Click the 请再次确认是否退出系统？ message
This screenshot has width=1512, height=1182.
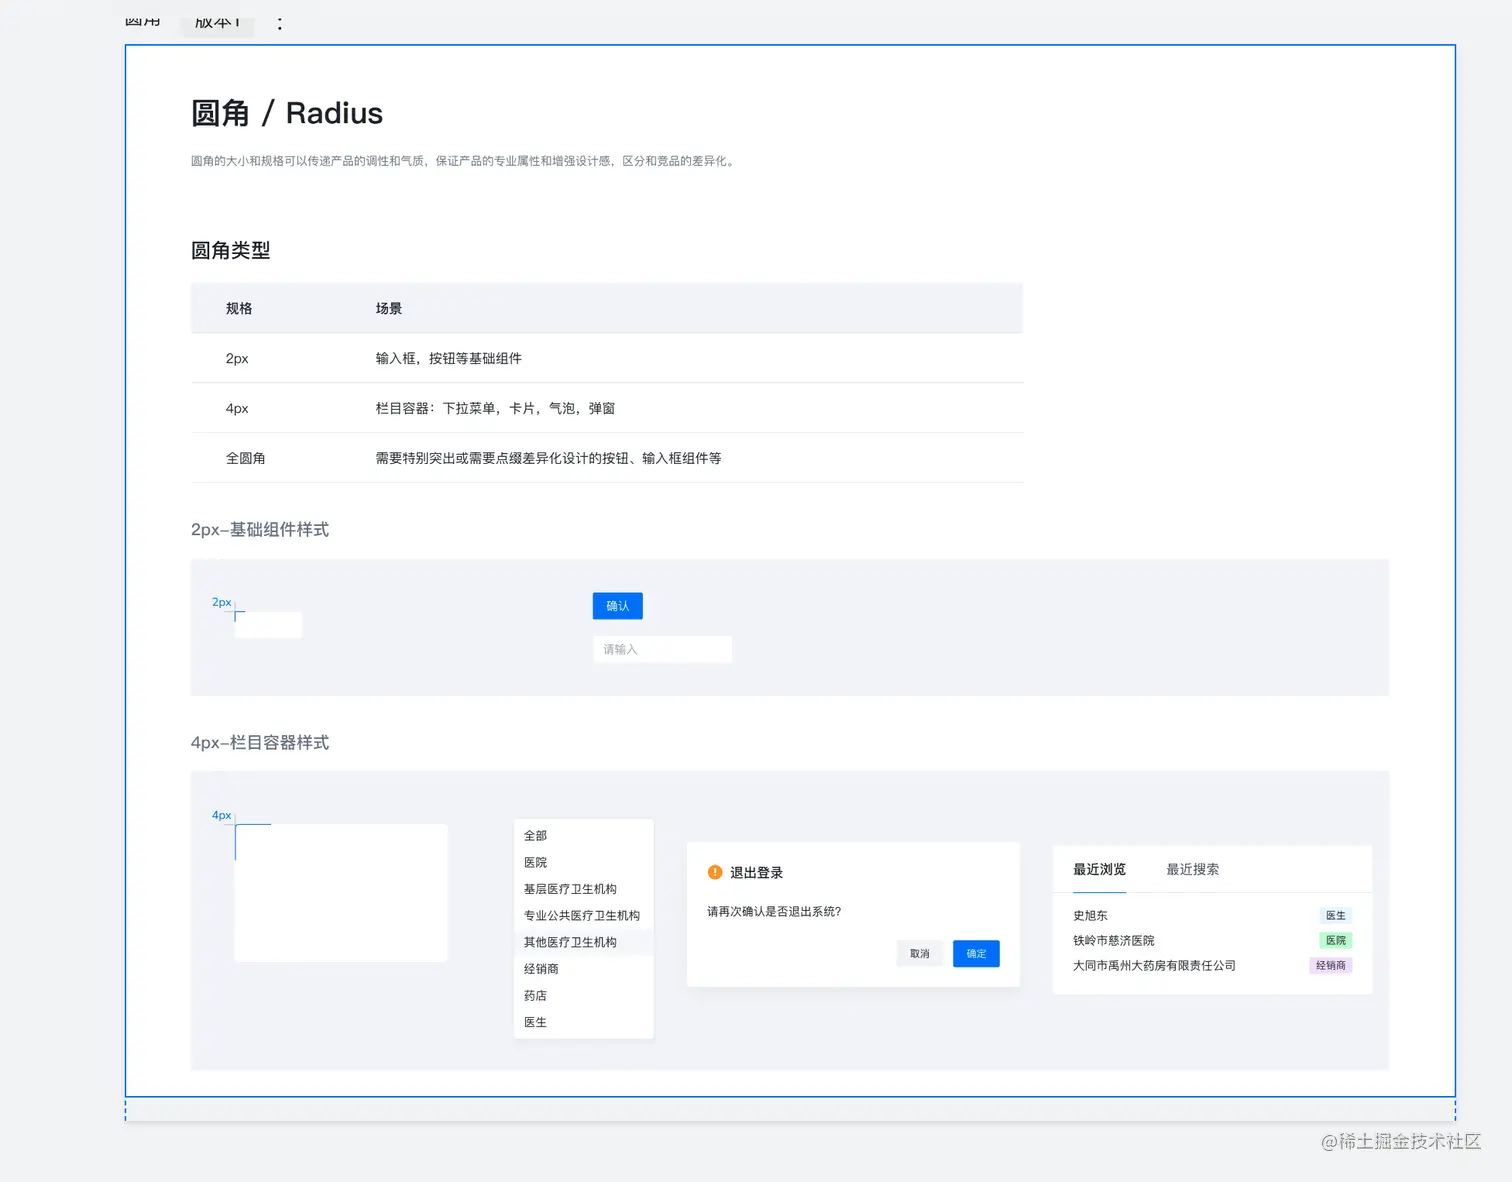(774, 911)
